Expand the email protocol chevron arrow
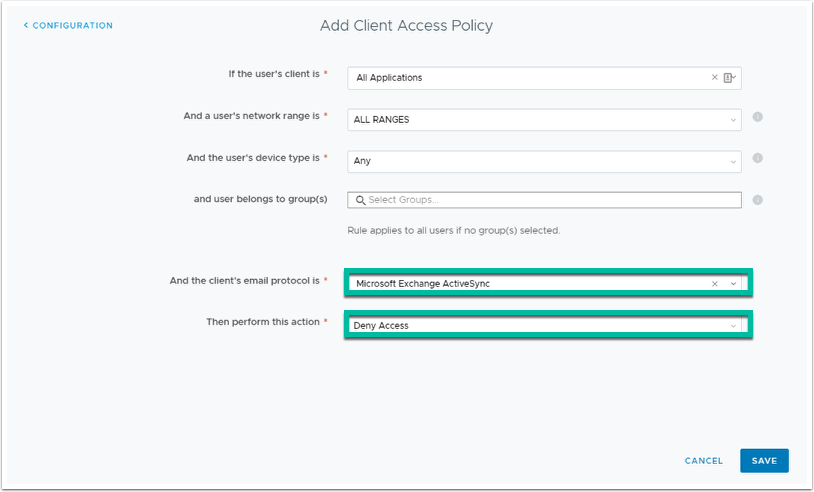This screenshot has width=814, height=492. (733, 283)
